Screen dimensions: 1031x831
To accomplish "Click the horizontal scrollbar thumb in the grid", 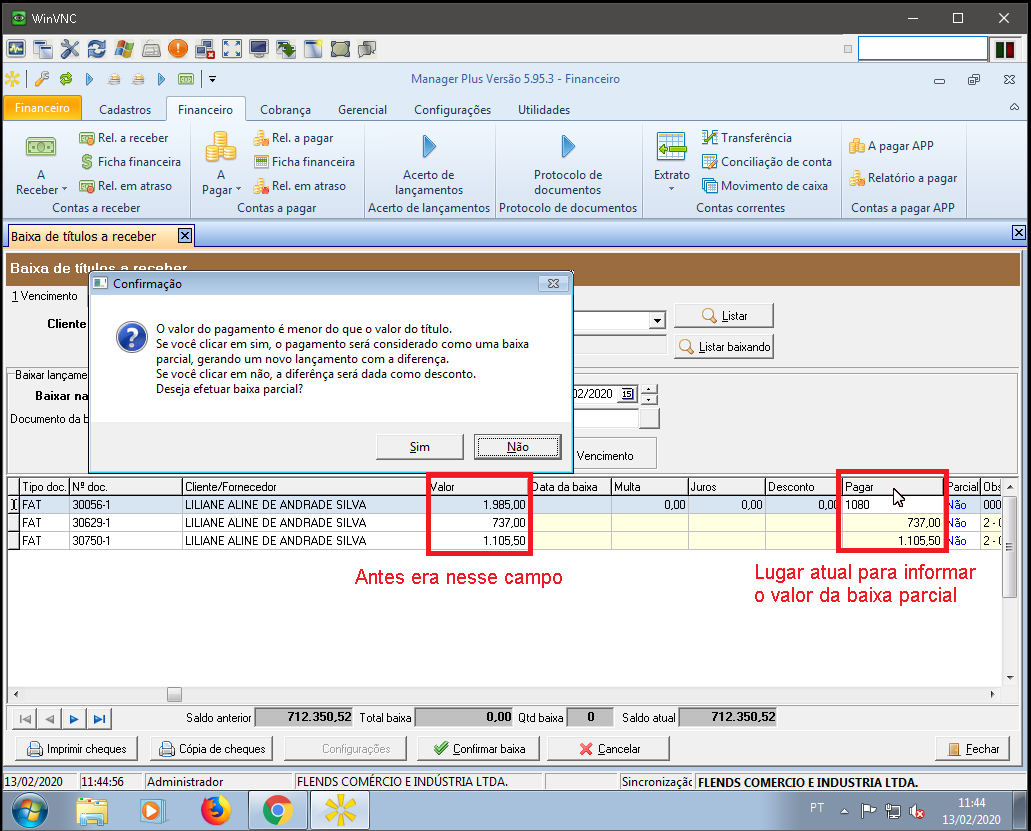I will tap(174, 694).
